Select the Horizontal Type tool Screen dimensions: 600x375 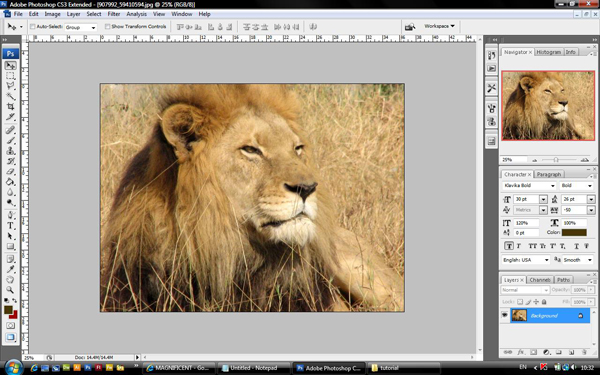10,226
